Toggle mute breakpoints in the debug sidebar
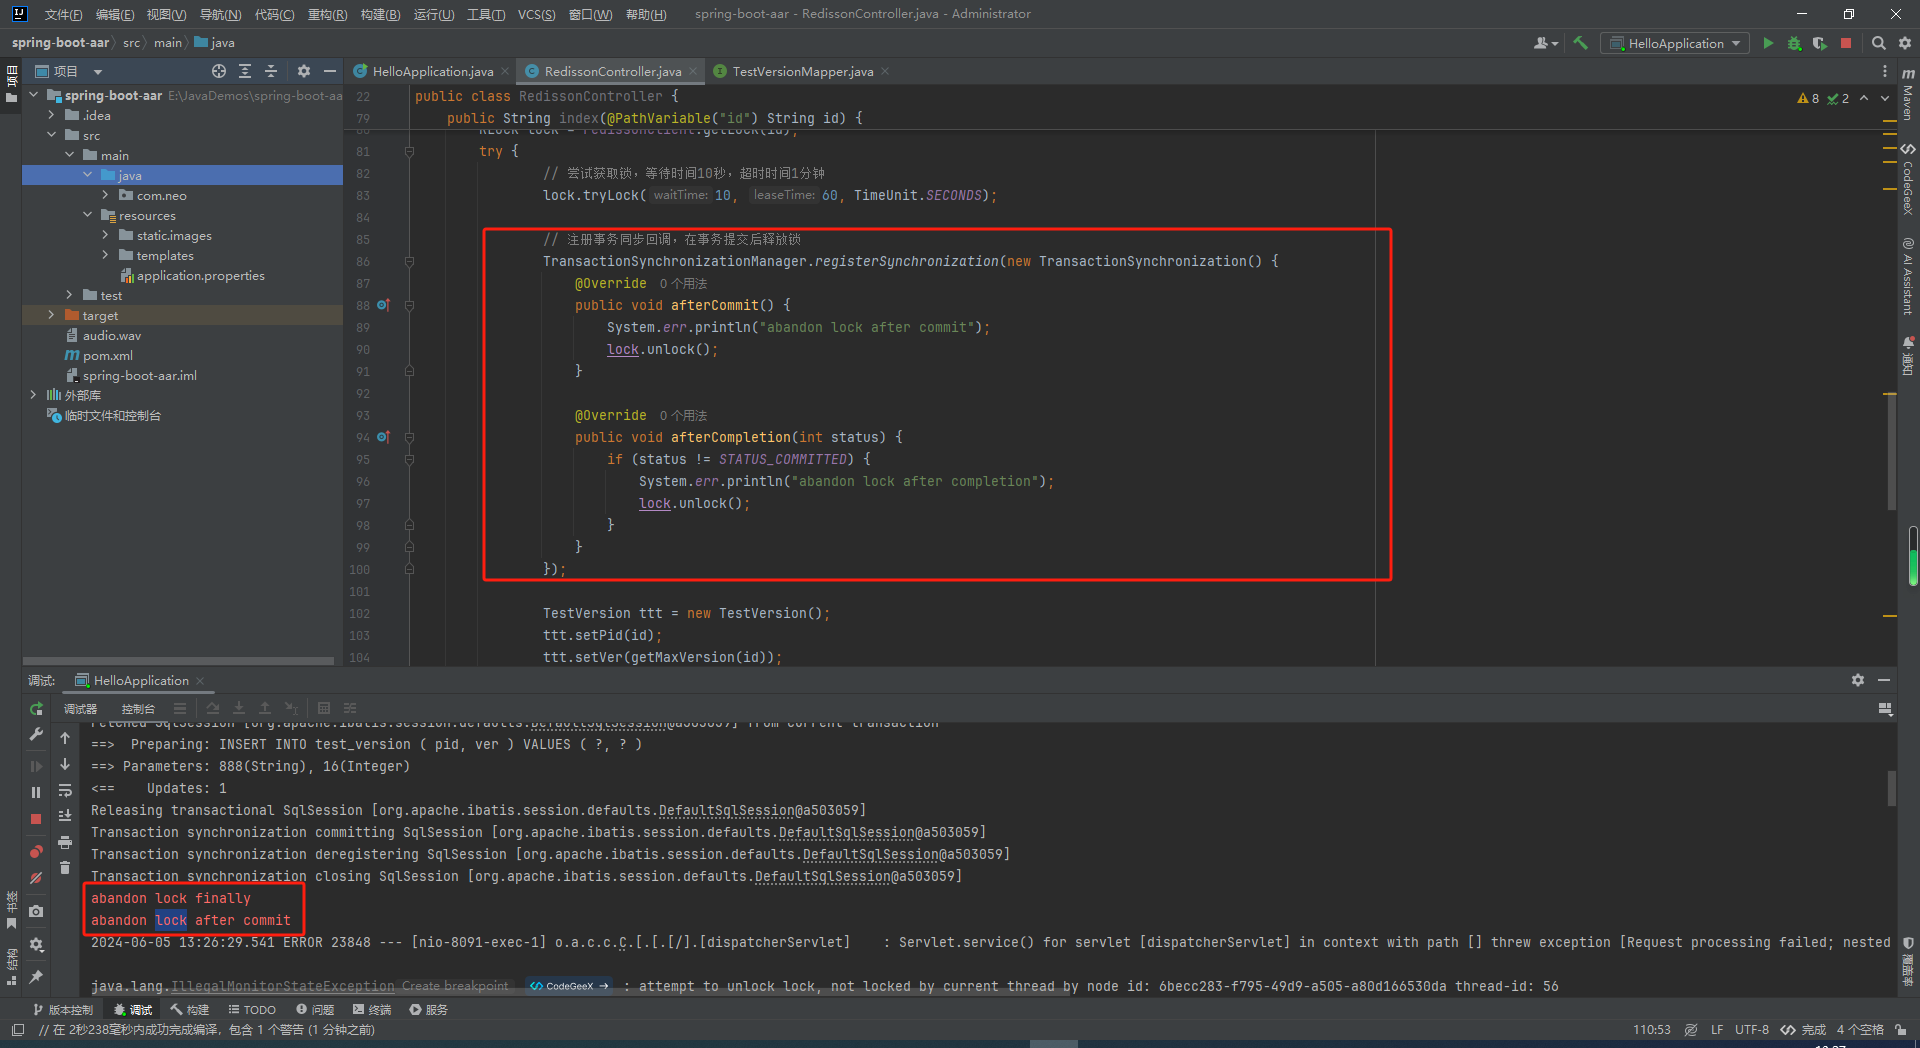 [x=36, y=878]
